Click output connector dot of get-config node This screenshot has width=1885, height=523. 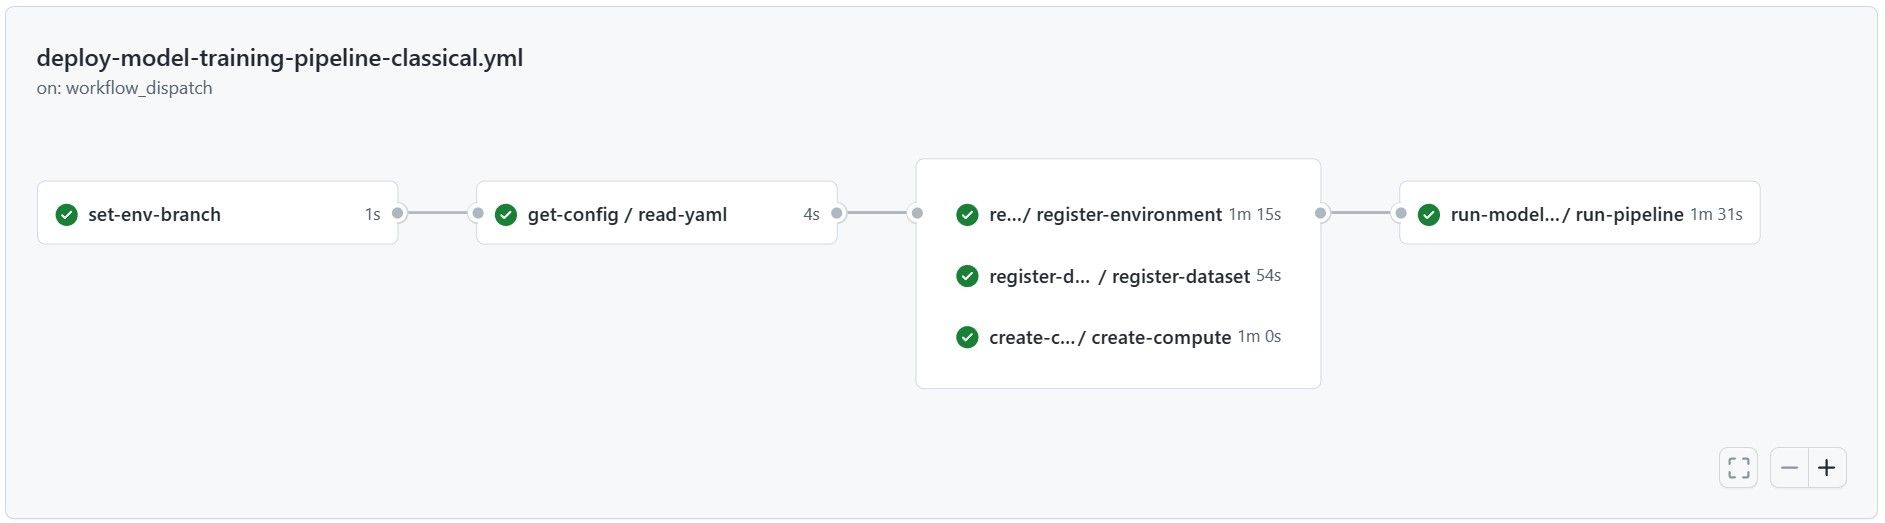(x=837, y=213)
